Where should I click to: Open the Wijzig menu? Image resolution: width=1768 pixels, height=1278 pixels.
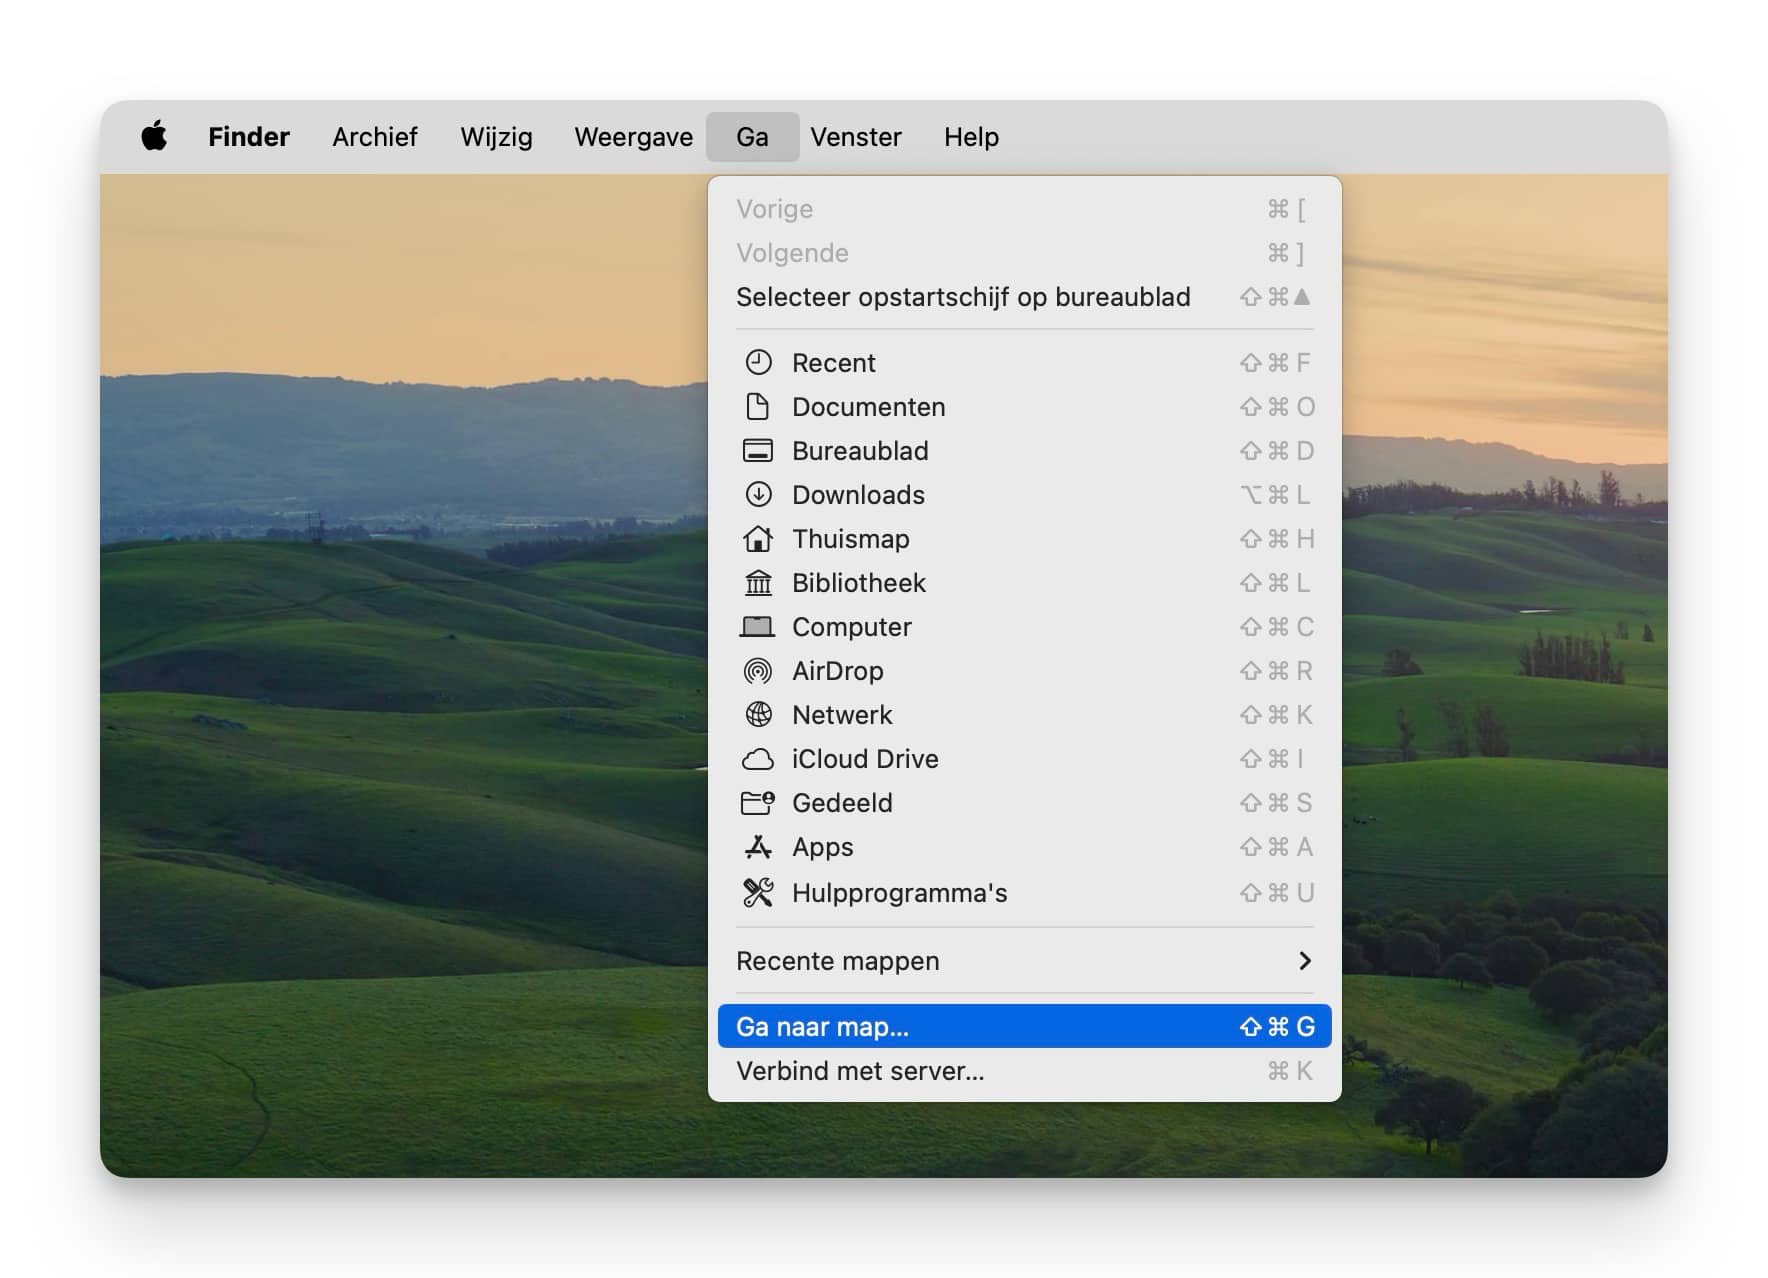tap(496, 137)
